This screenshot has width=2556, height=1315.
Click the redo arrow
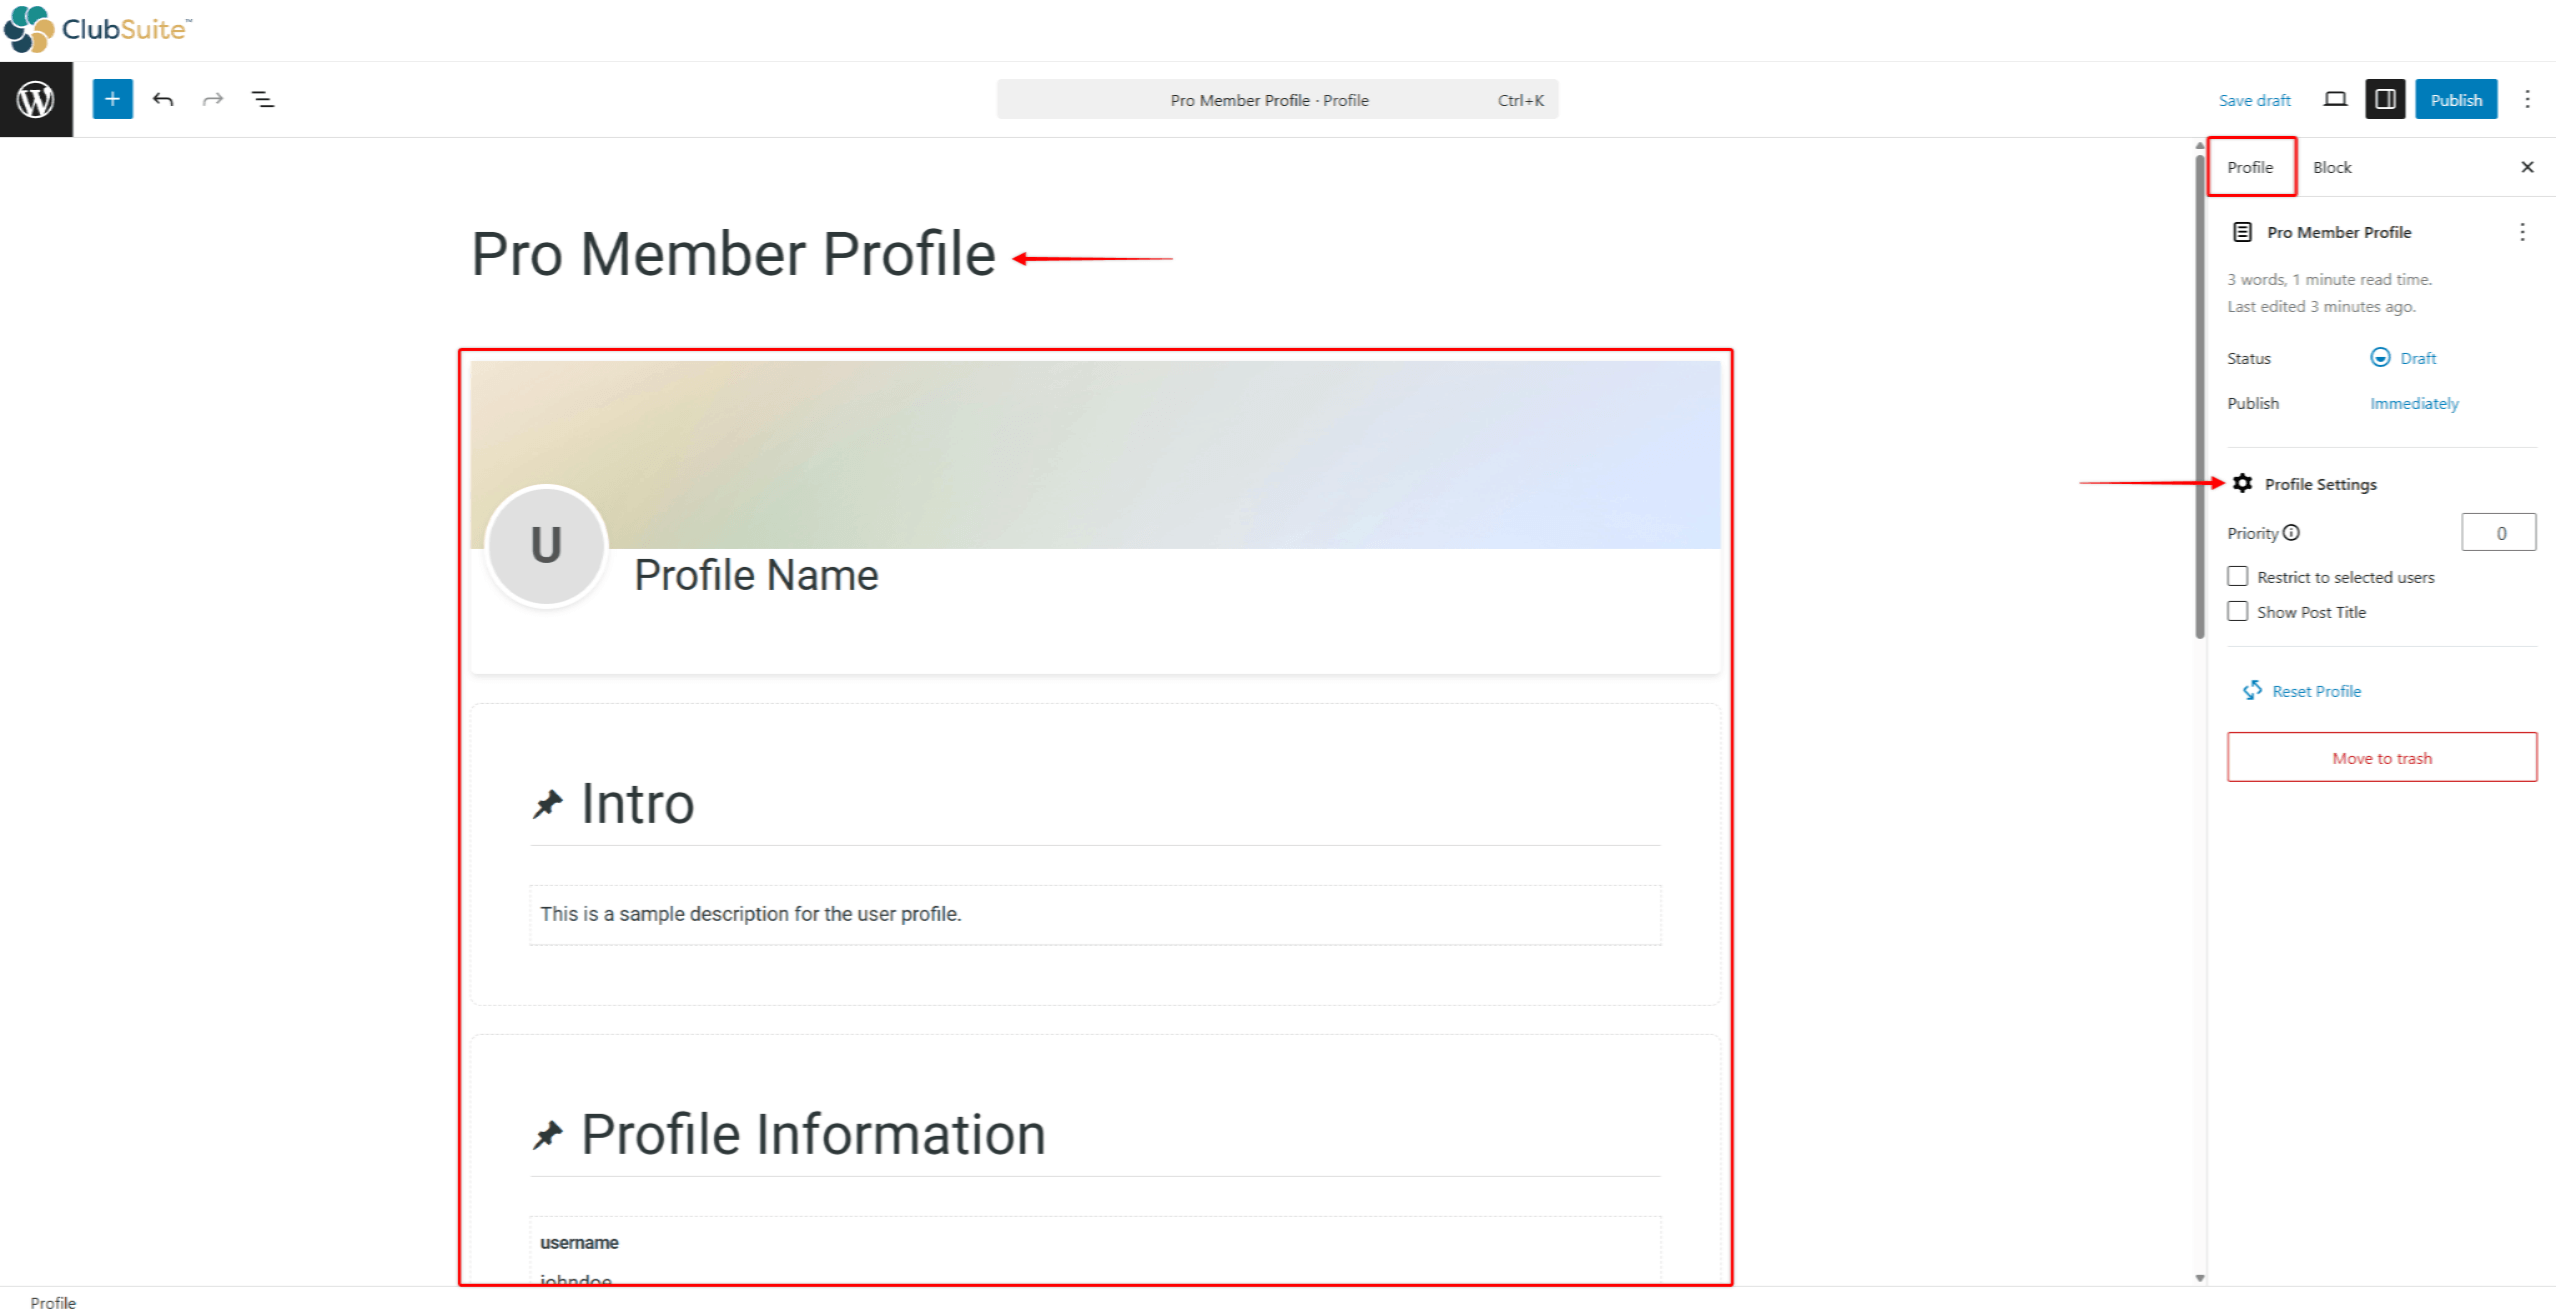coord(213,99)
